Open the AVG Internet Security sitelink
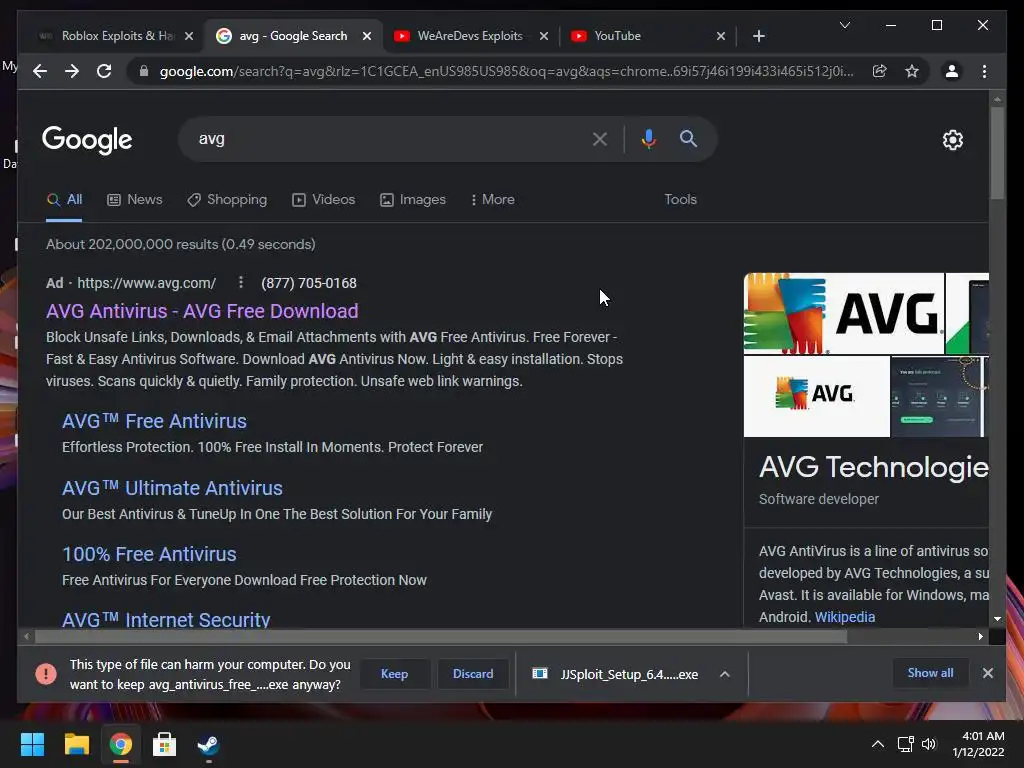1024x768 pixels. pos(166,619)
